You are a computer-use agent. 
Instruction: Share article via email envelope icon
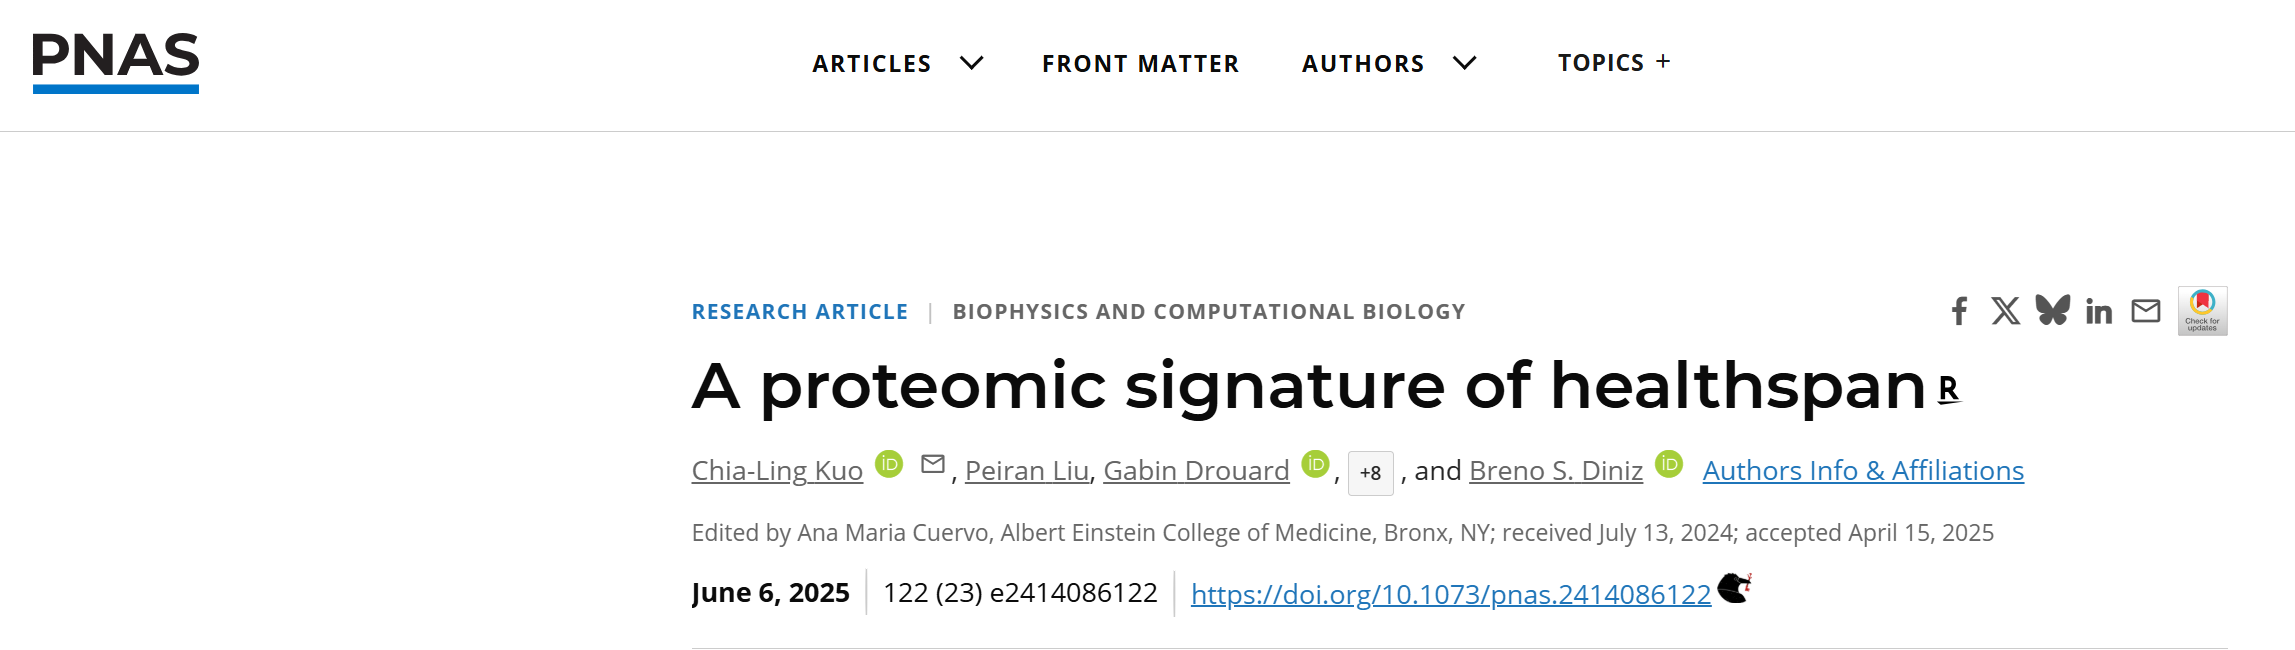2146,311
